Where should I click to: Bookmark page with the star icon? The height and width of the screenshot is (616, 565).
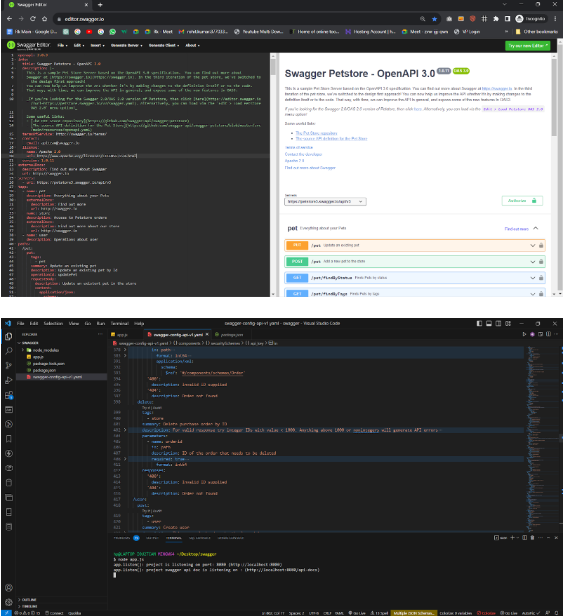[x=434, y=19]
